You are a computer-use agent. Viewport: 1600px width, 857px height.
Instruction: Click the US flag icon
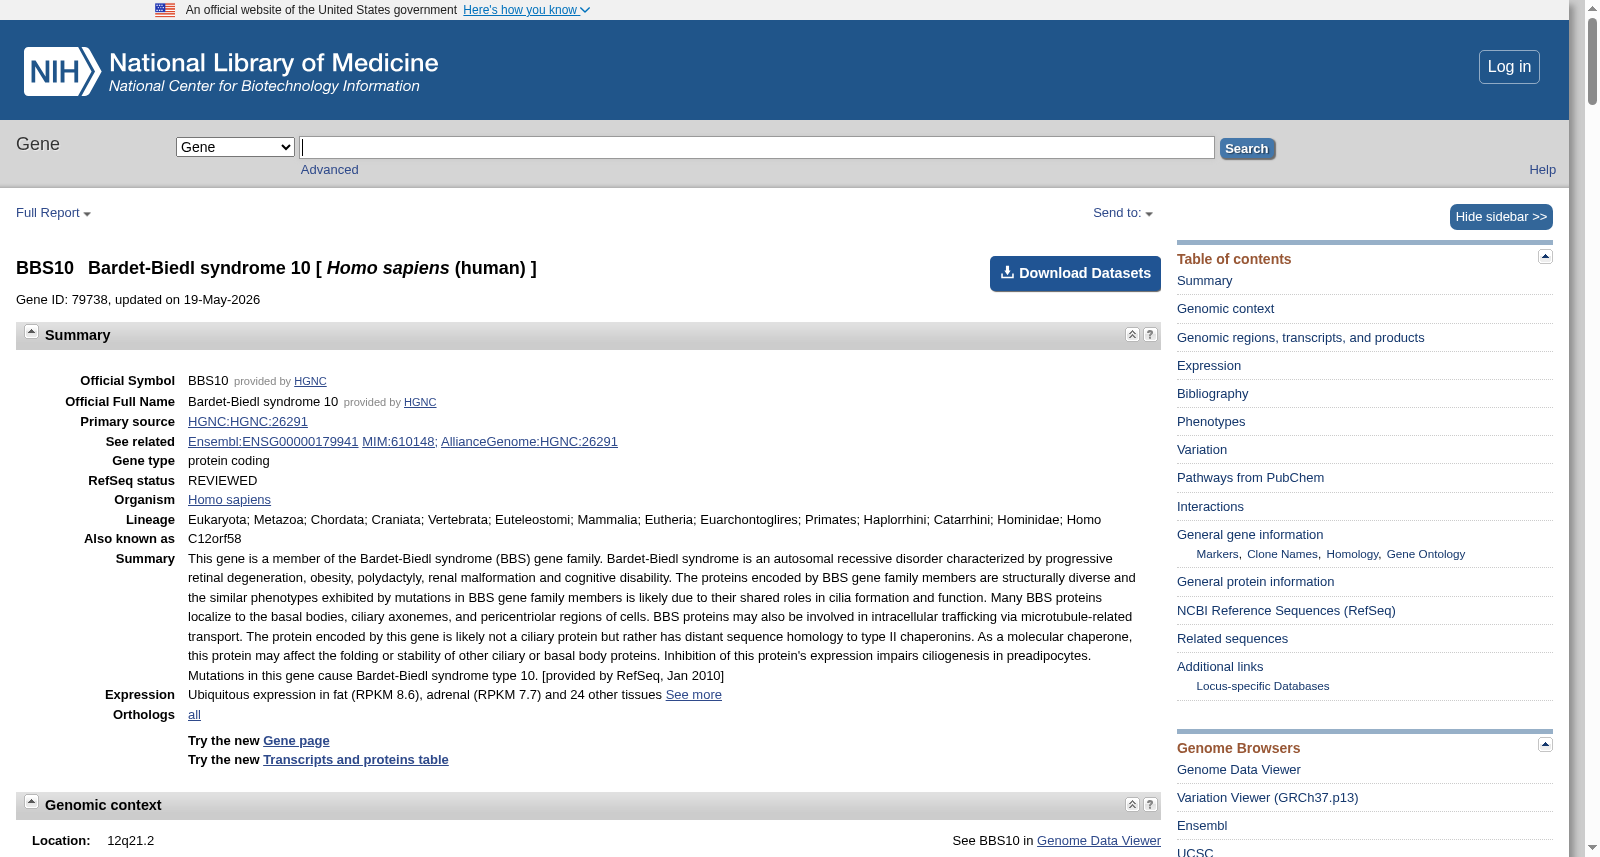click(165, 10)
